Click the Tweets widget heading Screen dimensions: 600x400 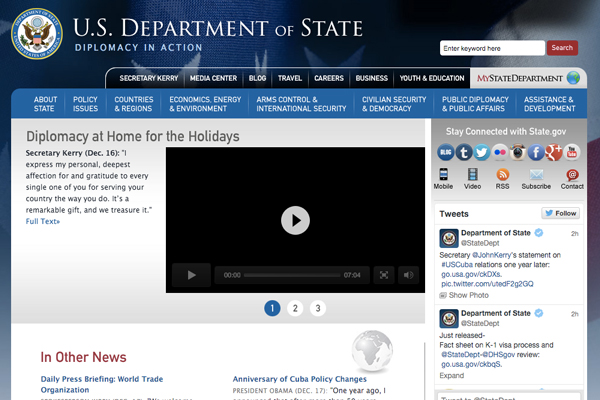point(454,214)
